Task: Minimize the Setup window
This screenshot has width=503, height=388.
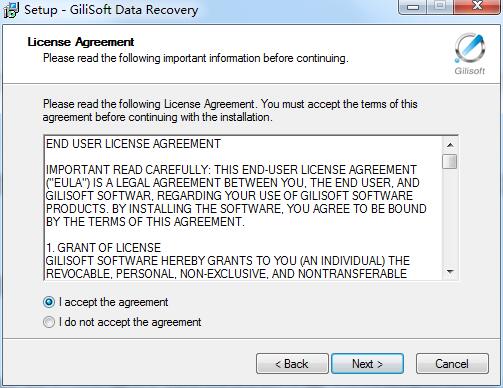Action: pyautogui.click(x=413, y=6)
